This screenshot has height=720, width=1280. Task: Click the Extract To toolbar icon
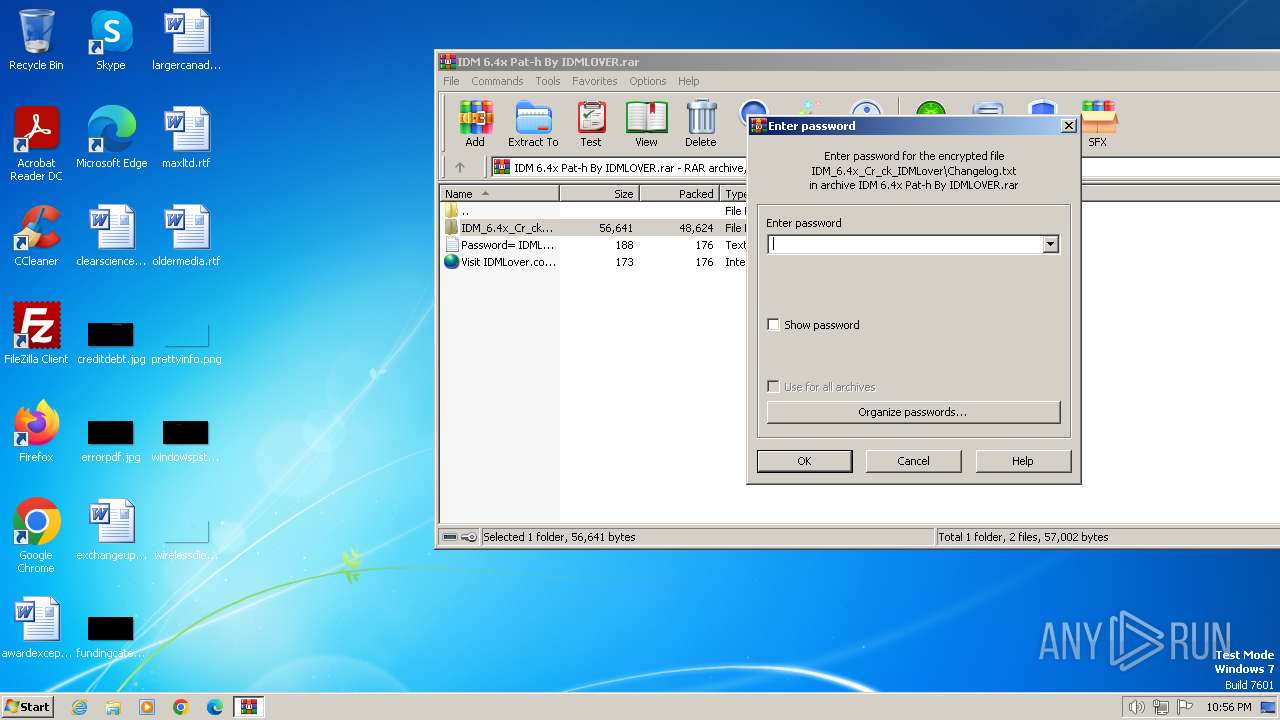click(x=533, y=124)
